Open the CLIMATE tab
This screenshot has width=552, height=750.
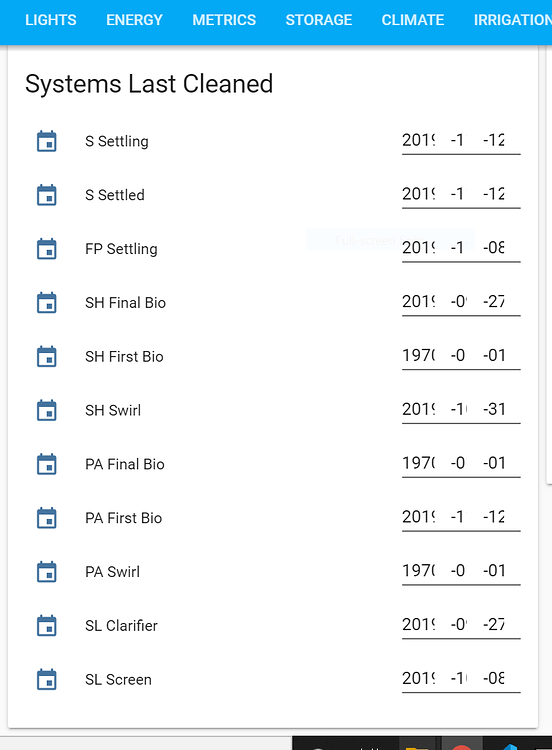413,20
